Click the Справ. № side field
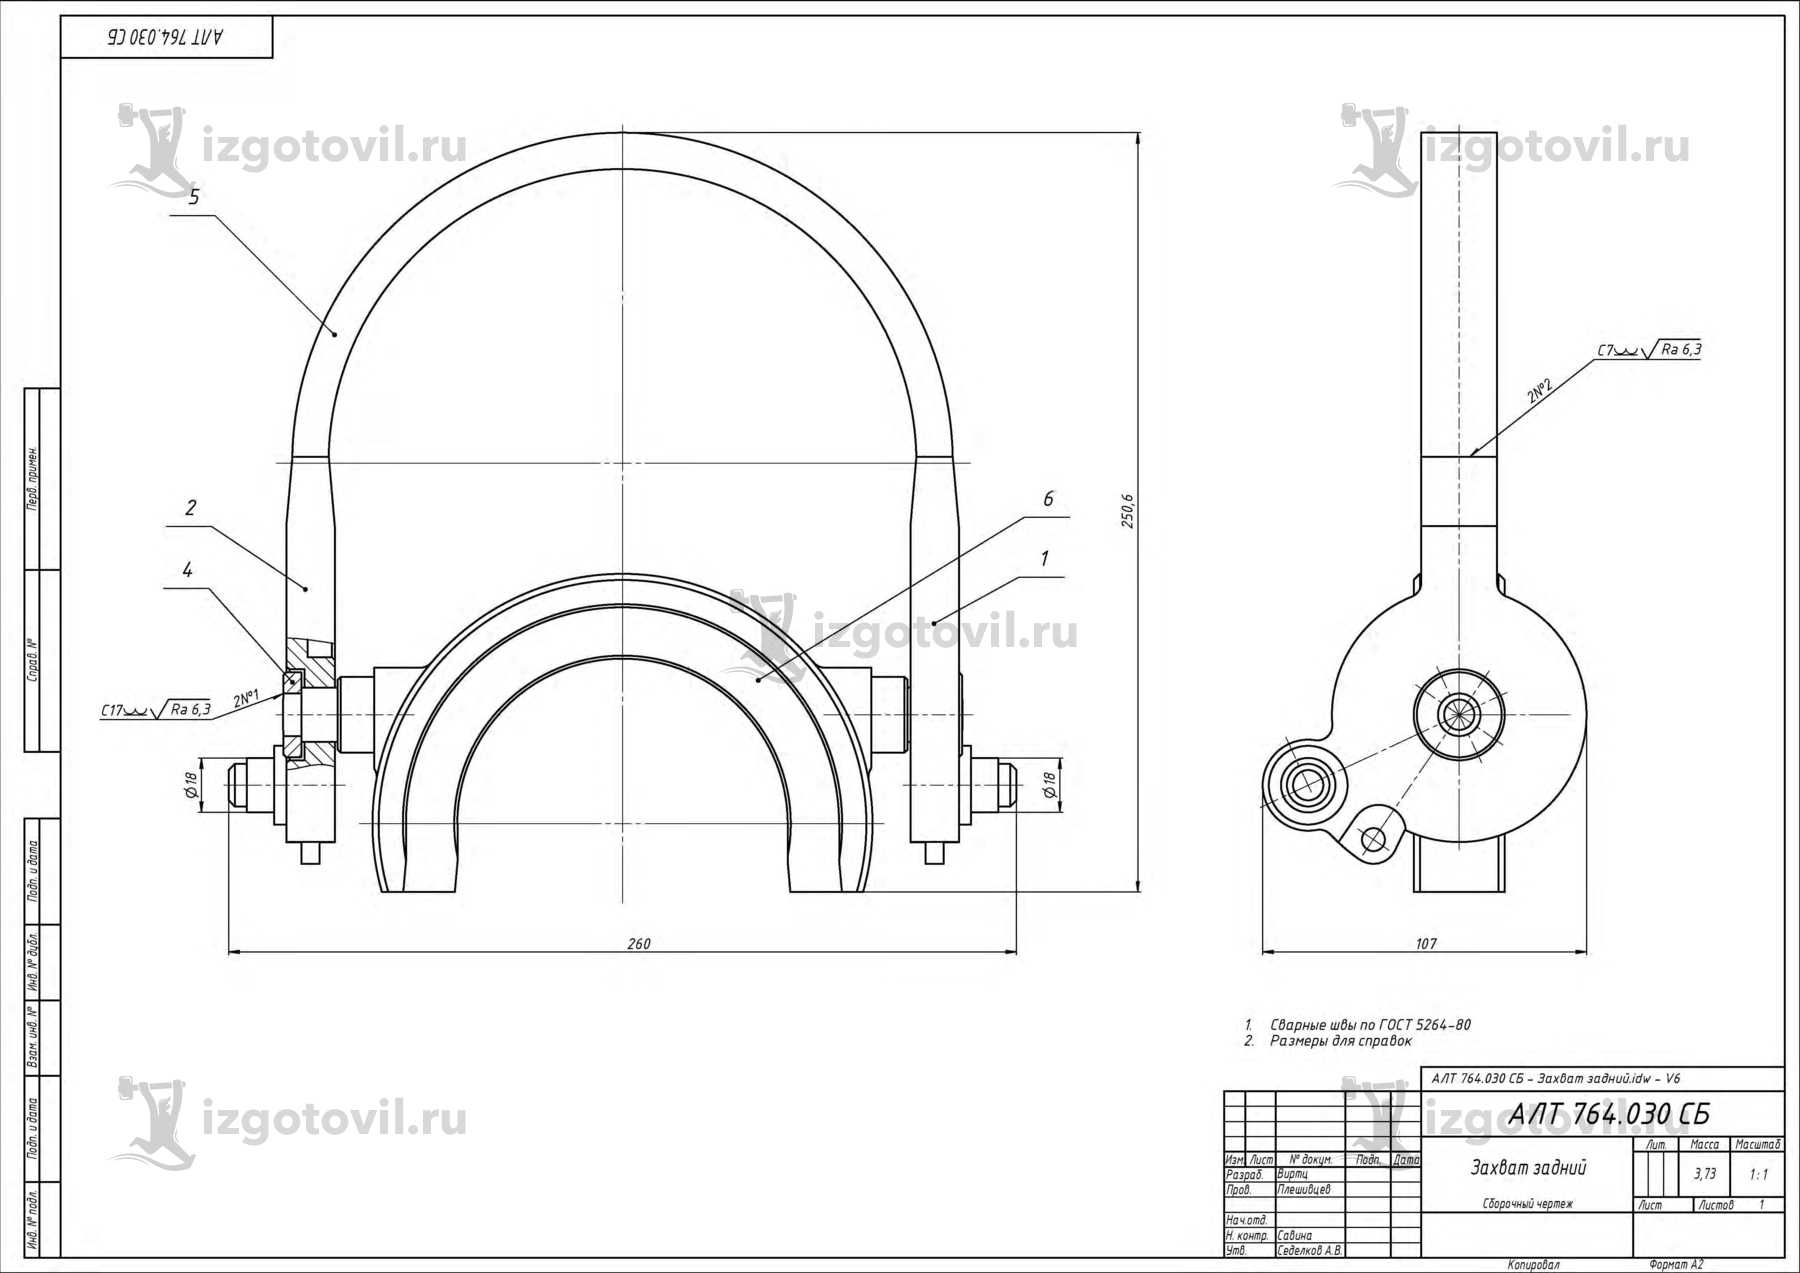Image resolution: width=1800 pixels, height=1273 pixels. point(33,659)
